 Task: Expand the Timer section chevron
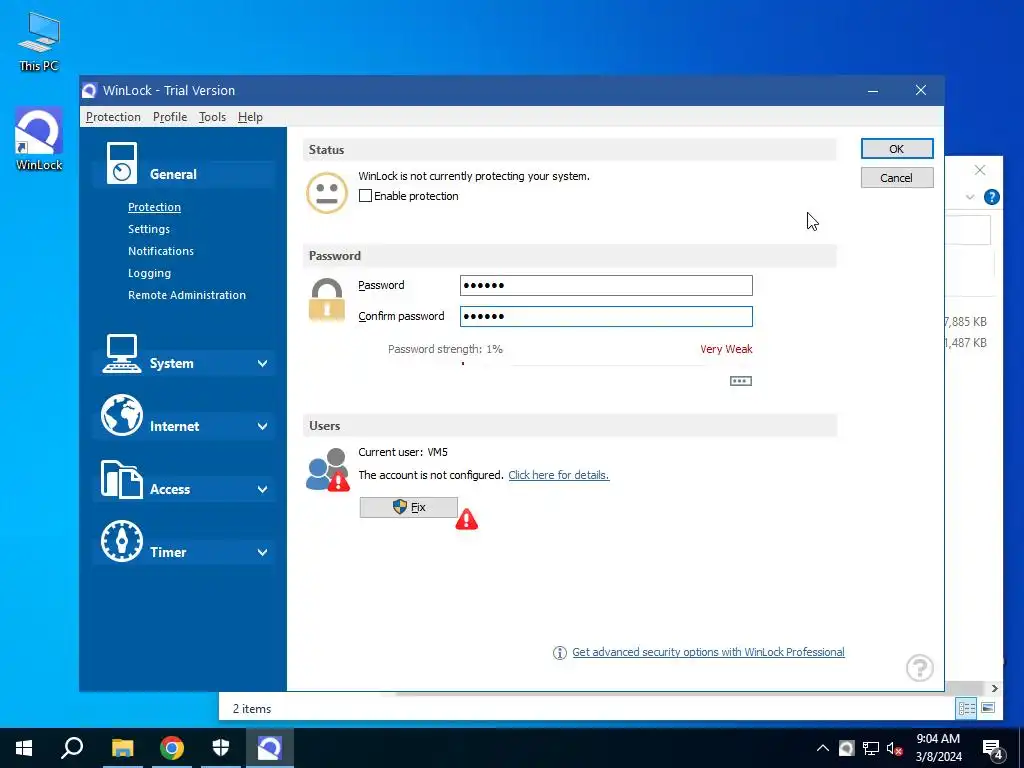pos(263,552)
